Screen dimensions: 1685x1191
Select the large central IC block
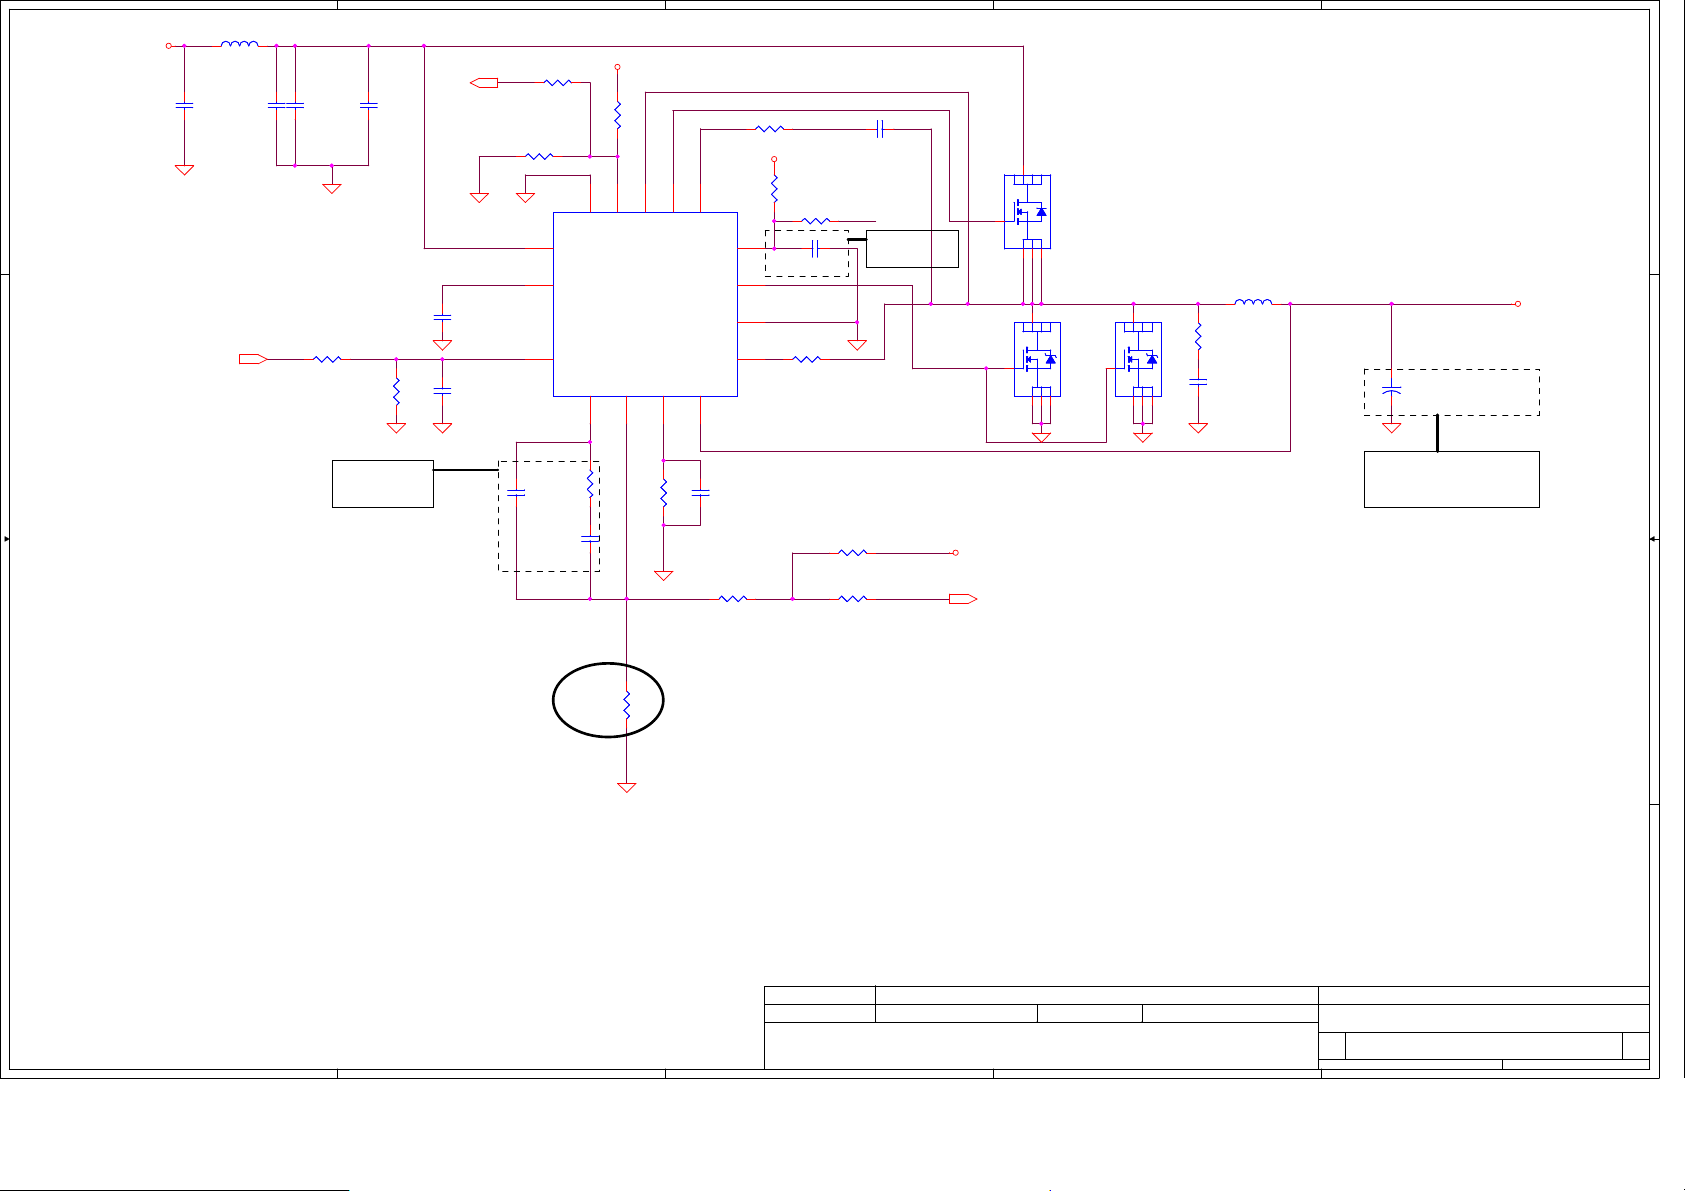645,304
